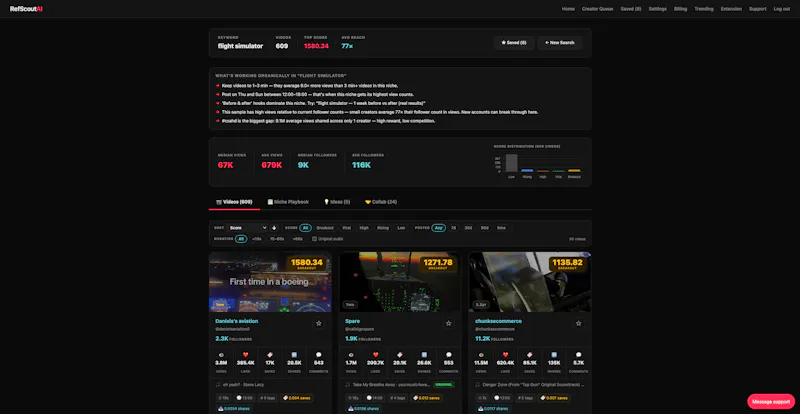Click the Message support button
800x414 pixels.
(771, 402)
